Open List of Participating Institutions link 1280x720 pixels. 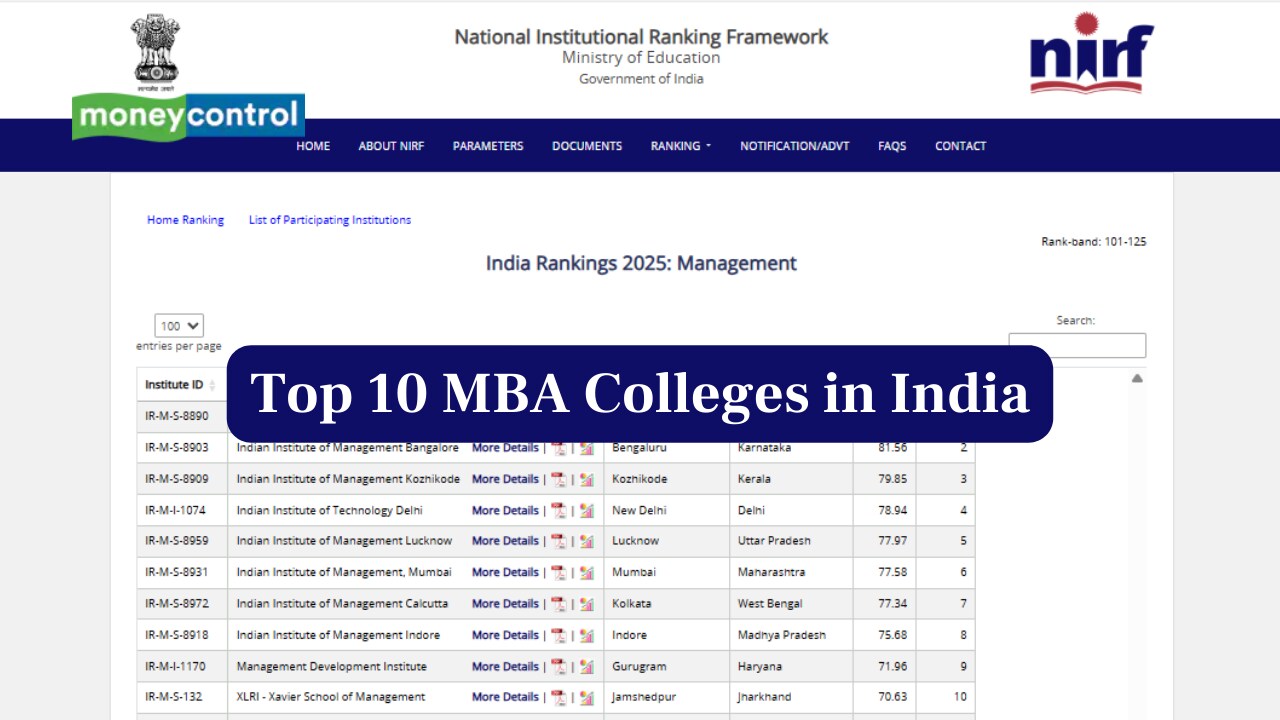330,220
